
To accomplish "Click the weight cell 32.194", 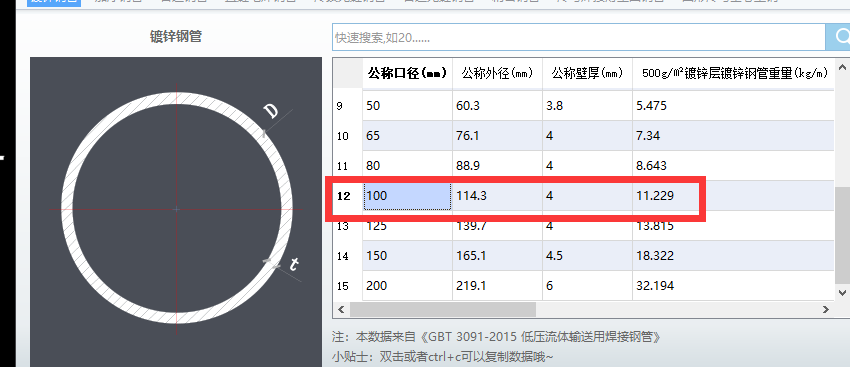I will (733, 286).
